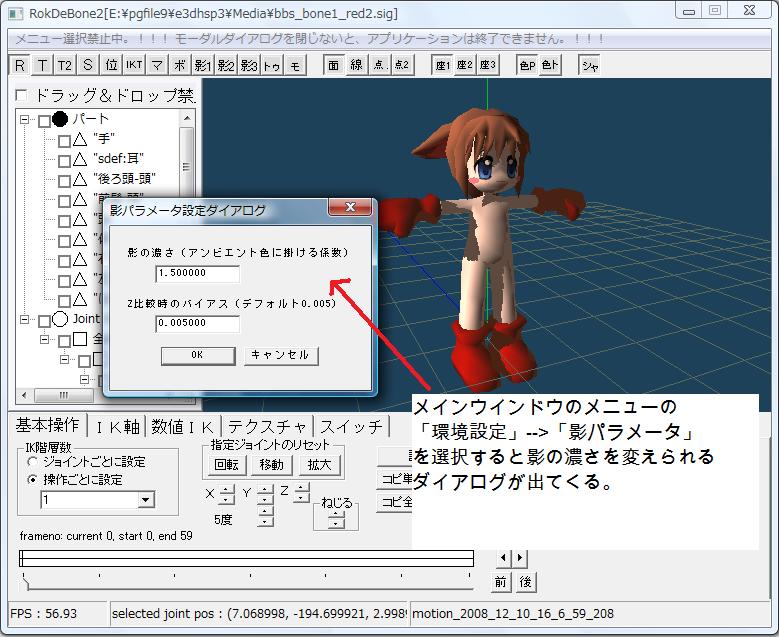Click the 座2 toolbar button
The image size is (779, 637).
tap(465, 65)
